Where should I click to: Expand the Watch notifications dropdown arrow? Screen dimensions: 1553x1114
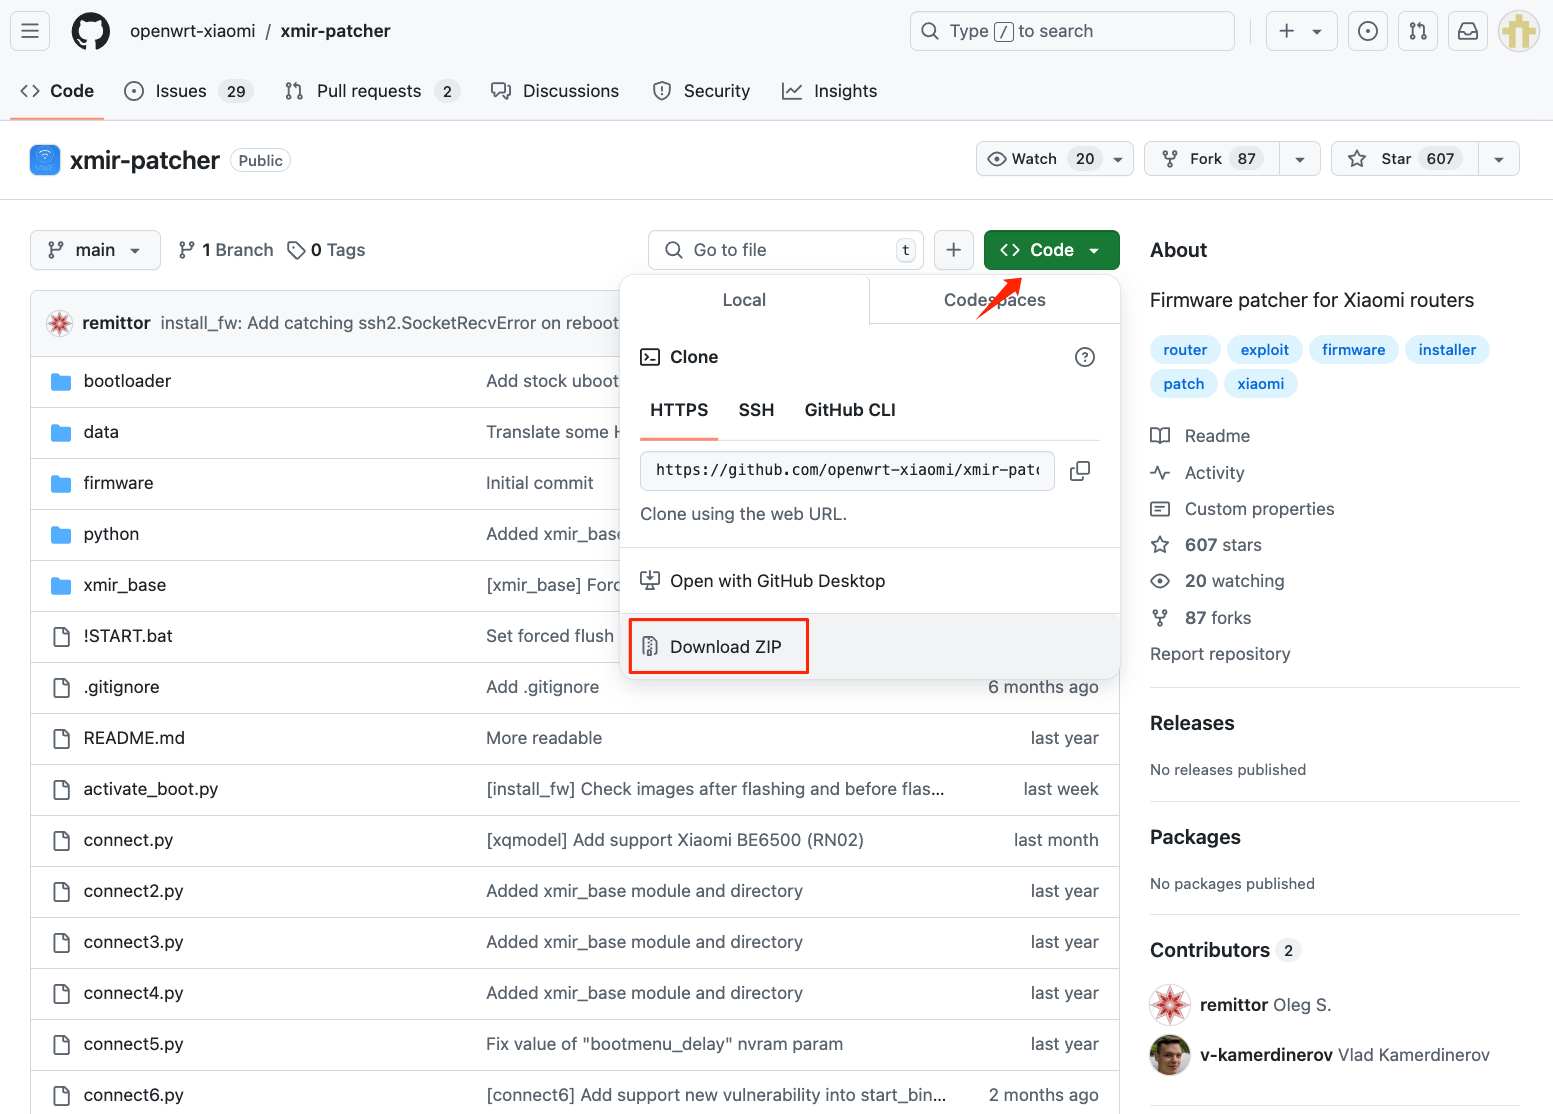pos(1118,159)
